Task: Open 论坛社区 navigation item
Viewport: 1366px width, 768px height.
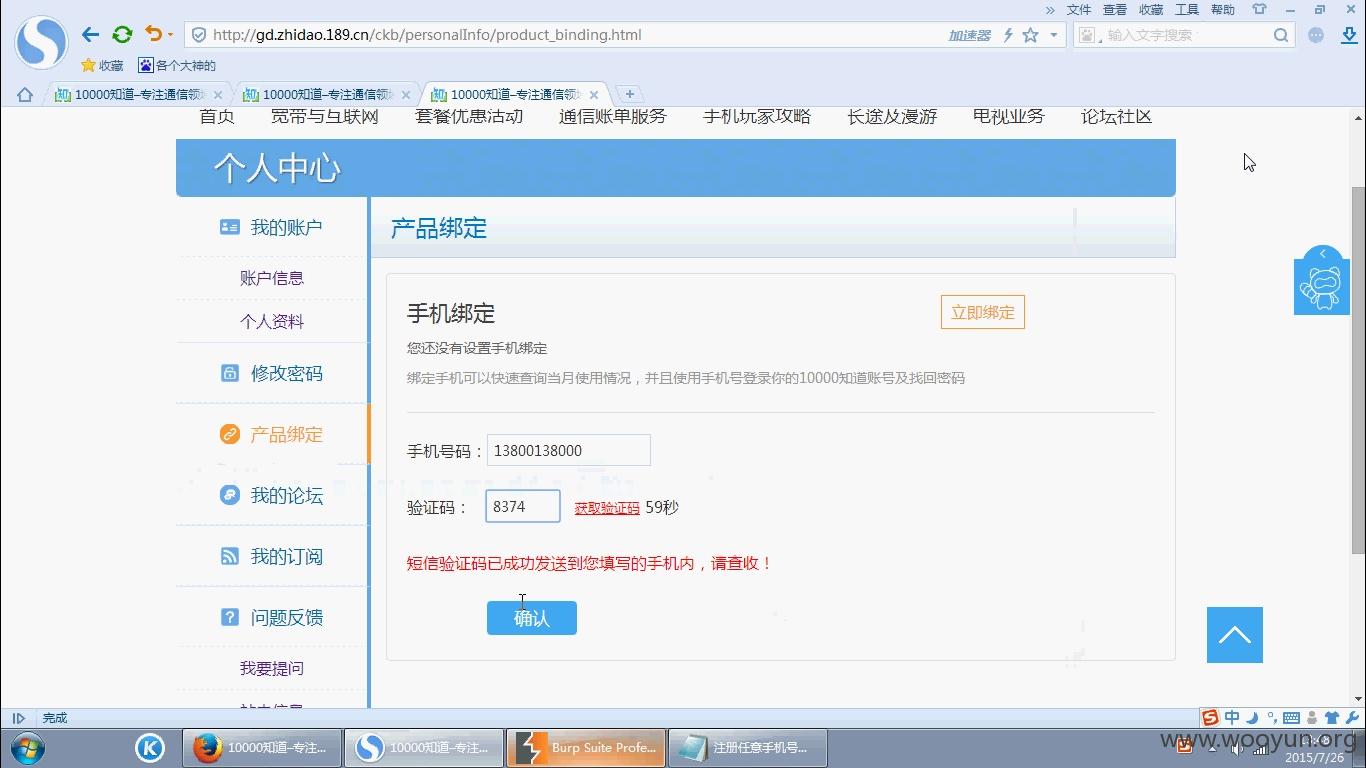Action: (x=1117, y=116)
